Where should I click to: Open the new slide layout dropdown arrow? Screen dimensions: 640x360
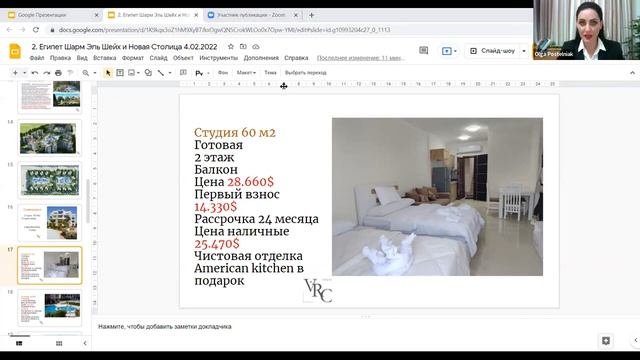coord(24,73)
